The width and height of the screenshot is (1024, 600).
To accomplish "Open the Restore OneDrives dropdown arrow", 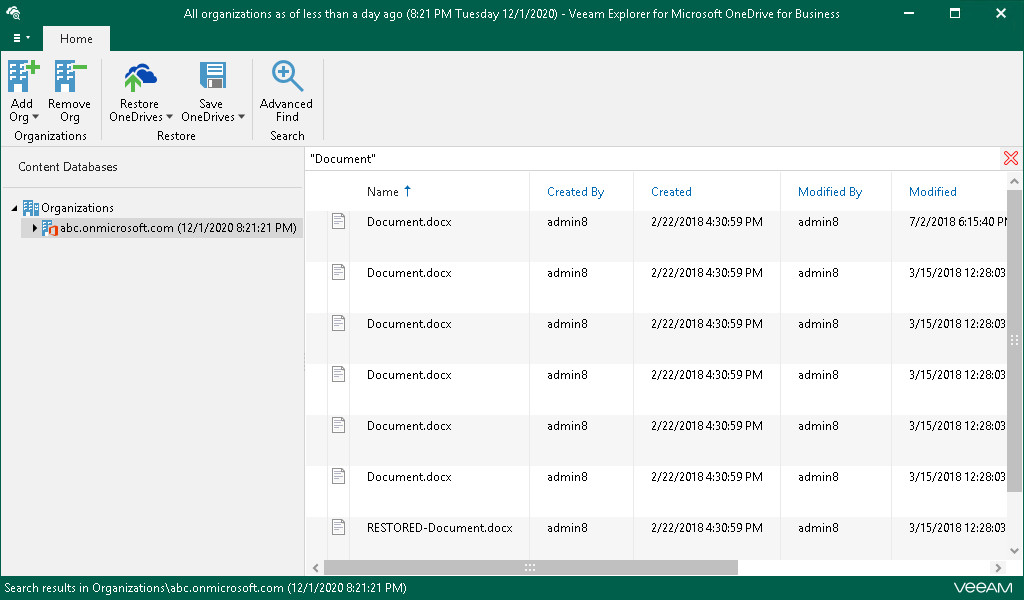I will (x=169, y=117).
